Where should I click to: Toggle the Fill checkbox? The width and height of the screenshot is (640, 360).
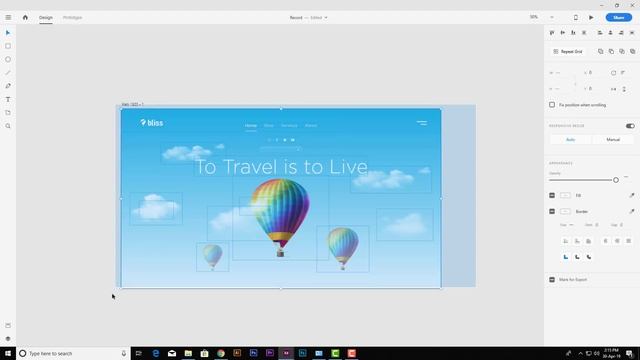pyautogui.click(x=552, y=196)
